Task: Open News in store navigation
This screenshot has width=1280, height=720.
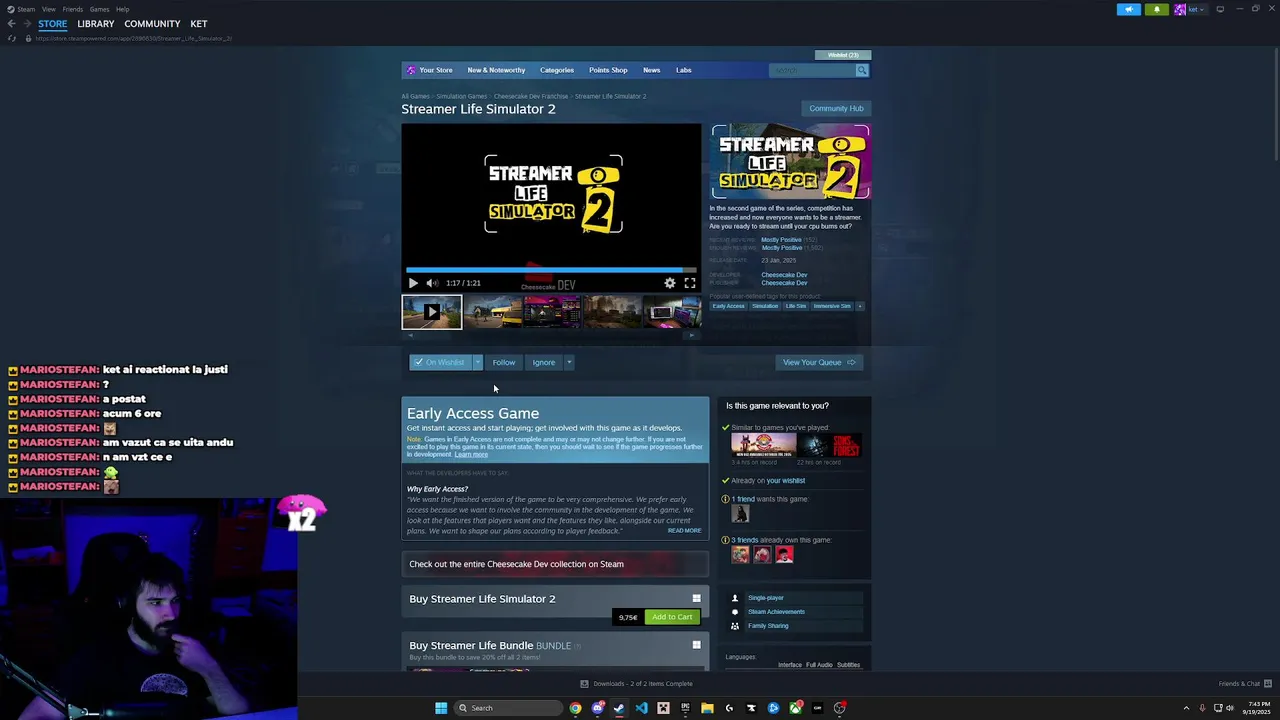Action: (652, 70)
